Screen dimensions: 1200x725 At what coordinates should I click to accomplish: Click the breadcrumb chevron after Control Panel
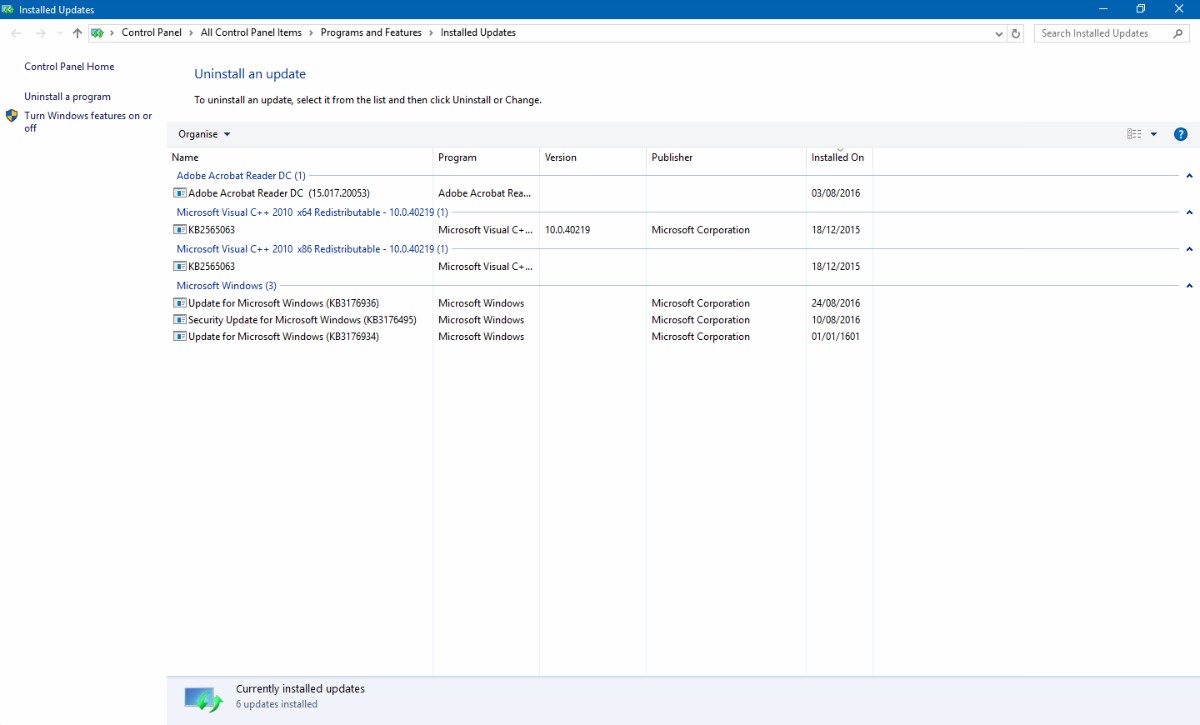[191, 33]
